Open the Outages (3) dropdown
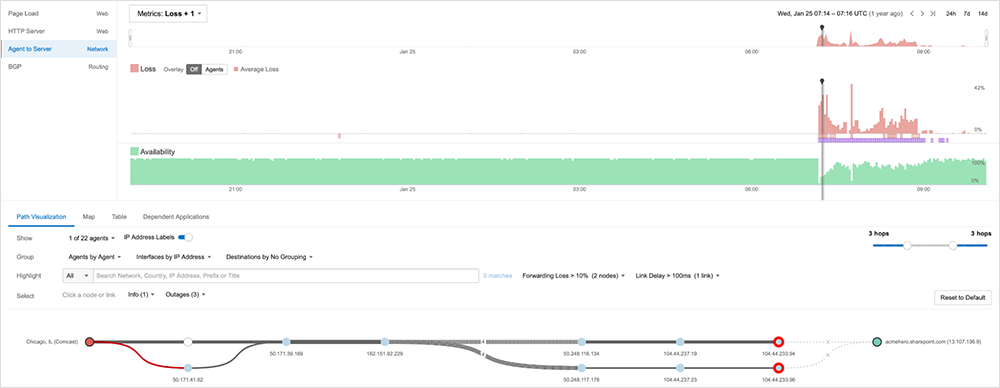The width and height of the screenshot is (1000, 388). pyautogui.click(x=185, y=295)
